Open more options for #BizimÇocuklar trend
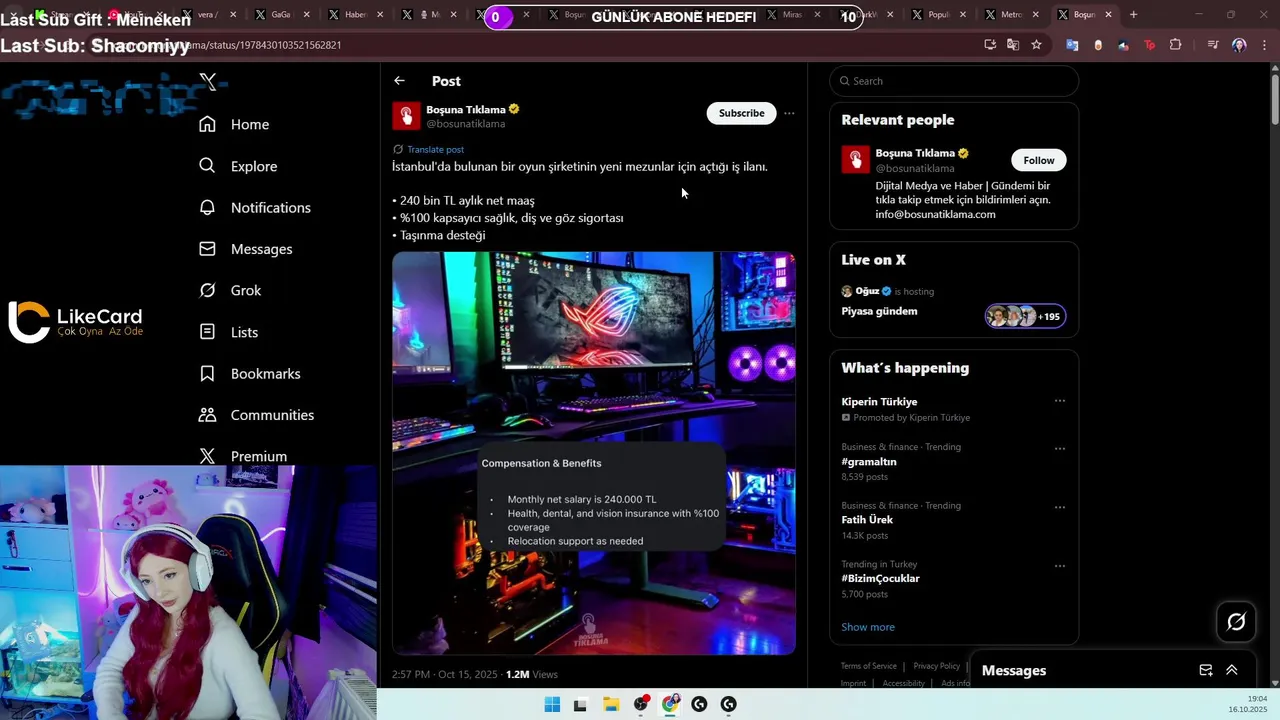This screenshot has width=1280, height=720. pos(1060,566)
